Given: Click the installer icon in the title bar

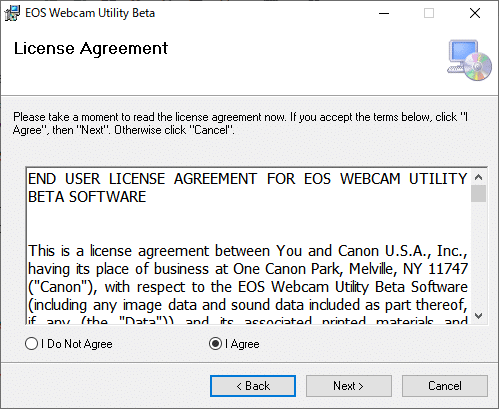Looking at the screenshot, I should [12, 13].
